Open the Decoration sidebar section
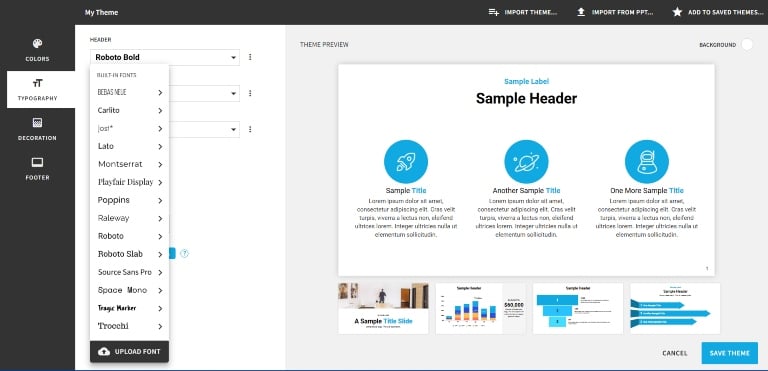This screenshot has height=371, width=768. point(37,129)
